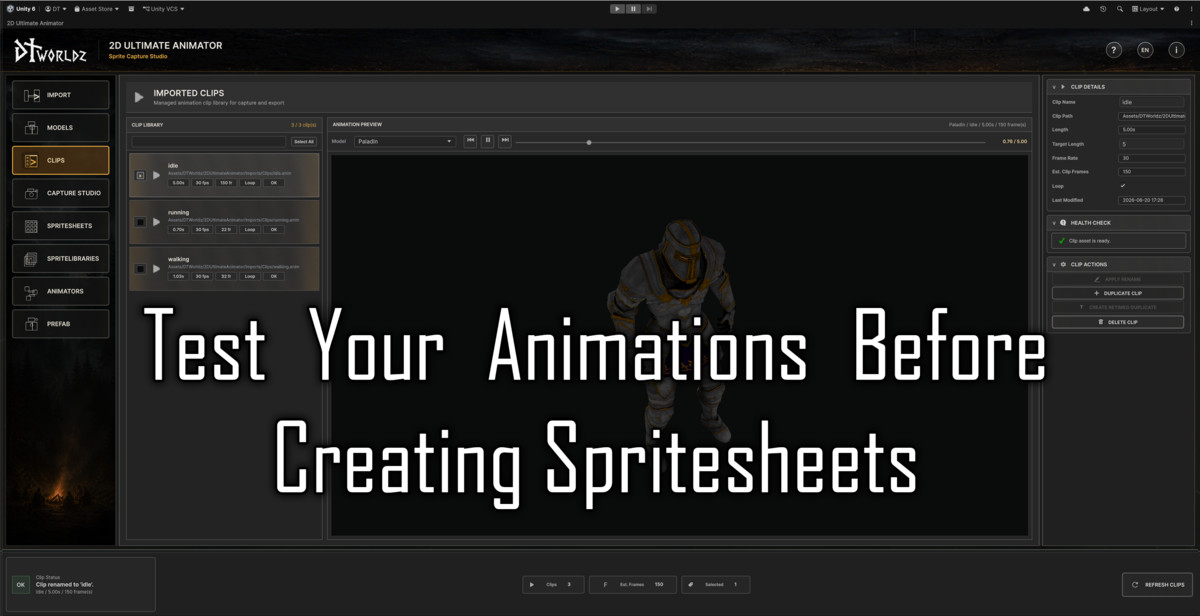This screenshot has height=616, width=1200.
Task: Click the Selected count indicator in the status bar
Action: coord(714,584)
